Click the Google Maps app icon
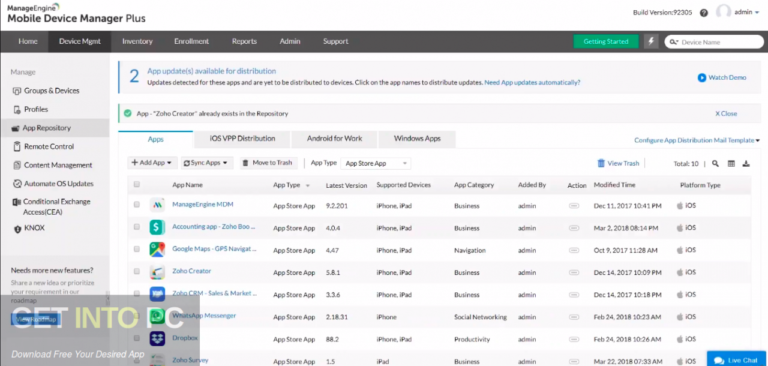The image size is (768, 366). [157, 249]
